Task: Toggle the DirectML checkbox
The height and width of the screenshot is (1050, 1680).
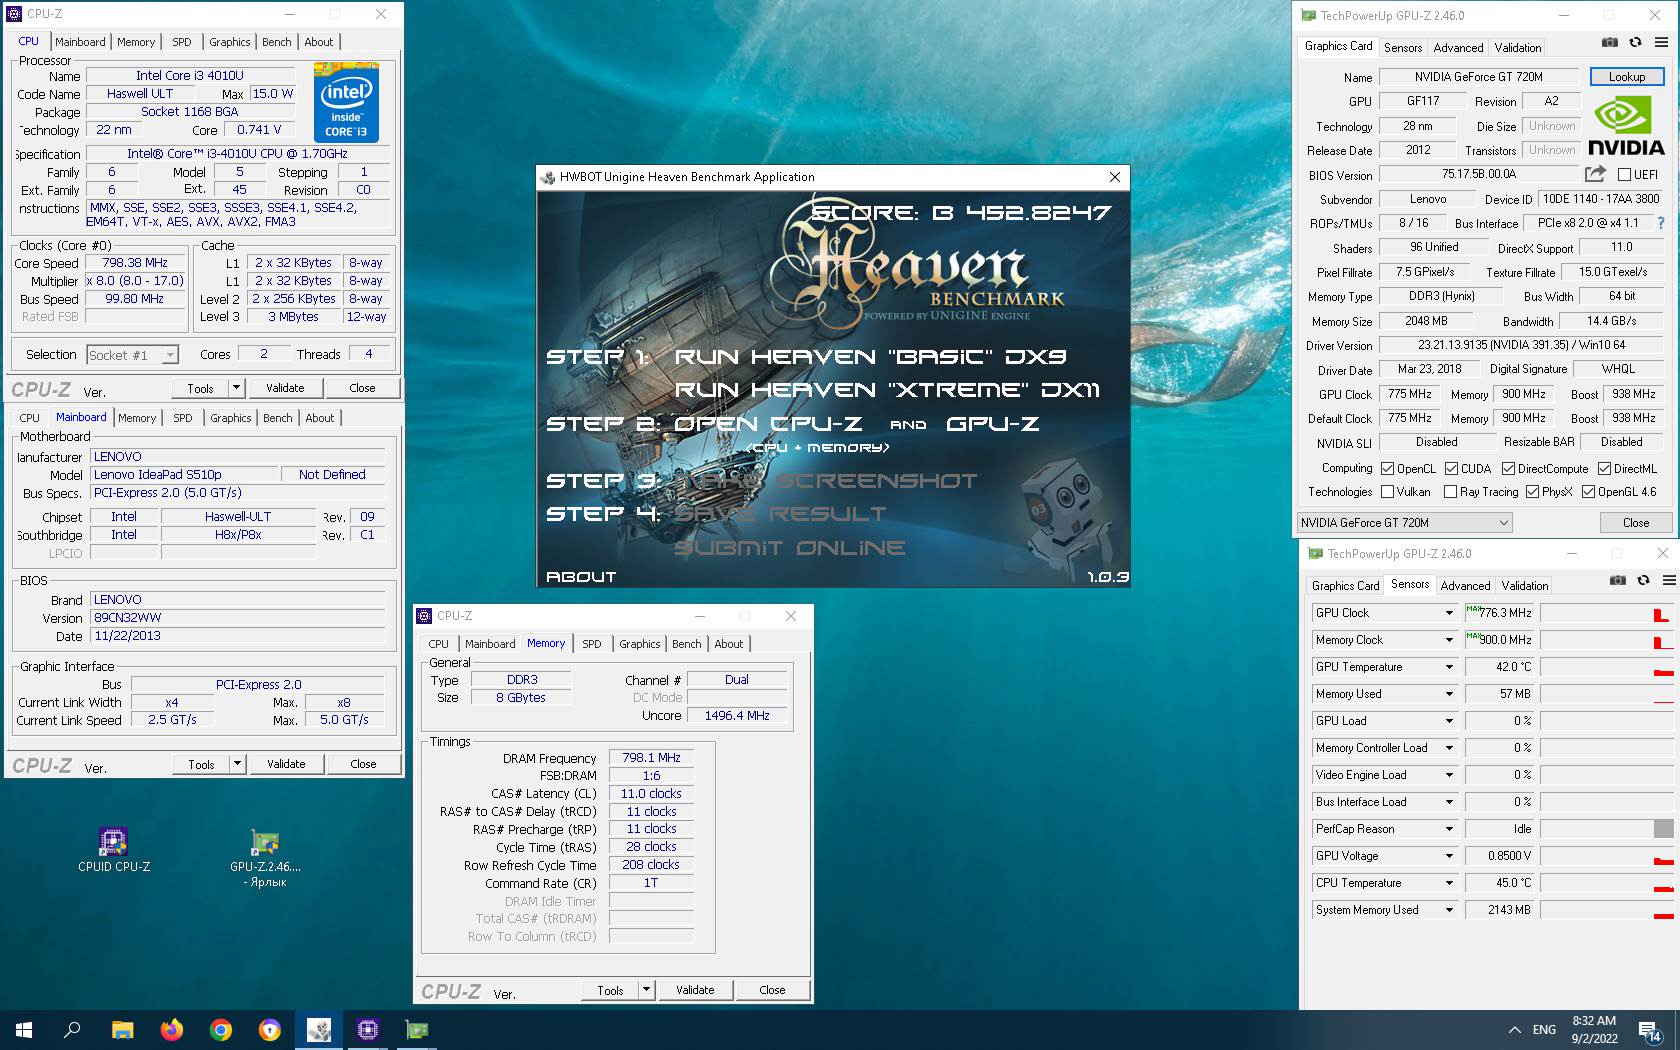Action: (1604, 468)
